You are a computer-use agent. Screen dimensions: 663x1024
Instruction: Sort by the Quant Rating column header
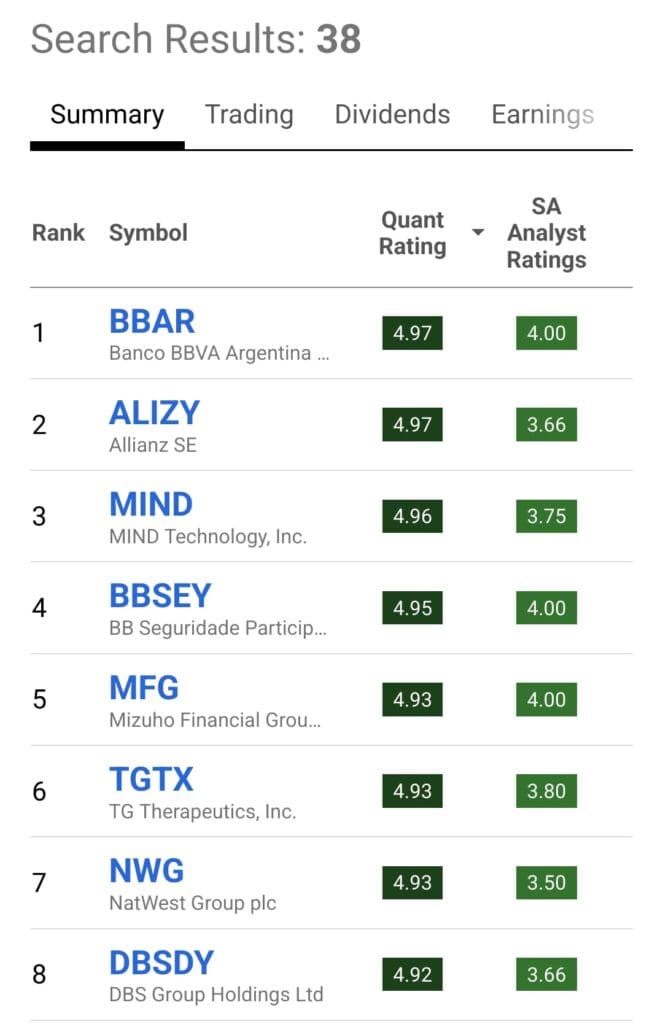412,233
